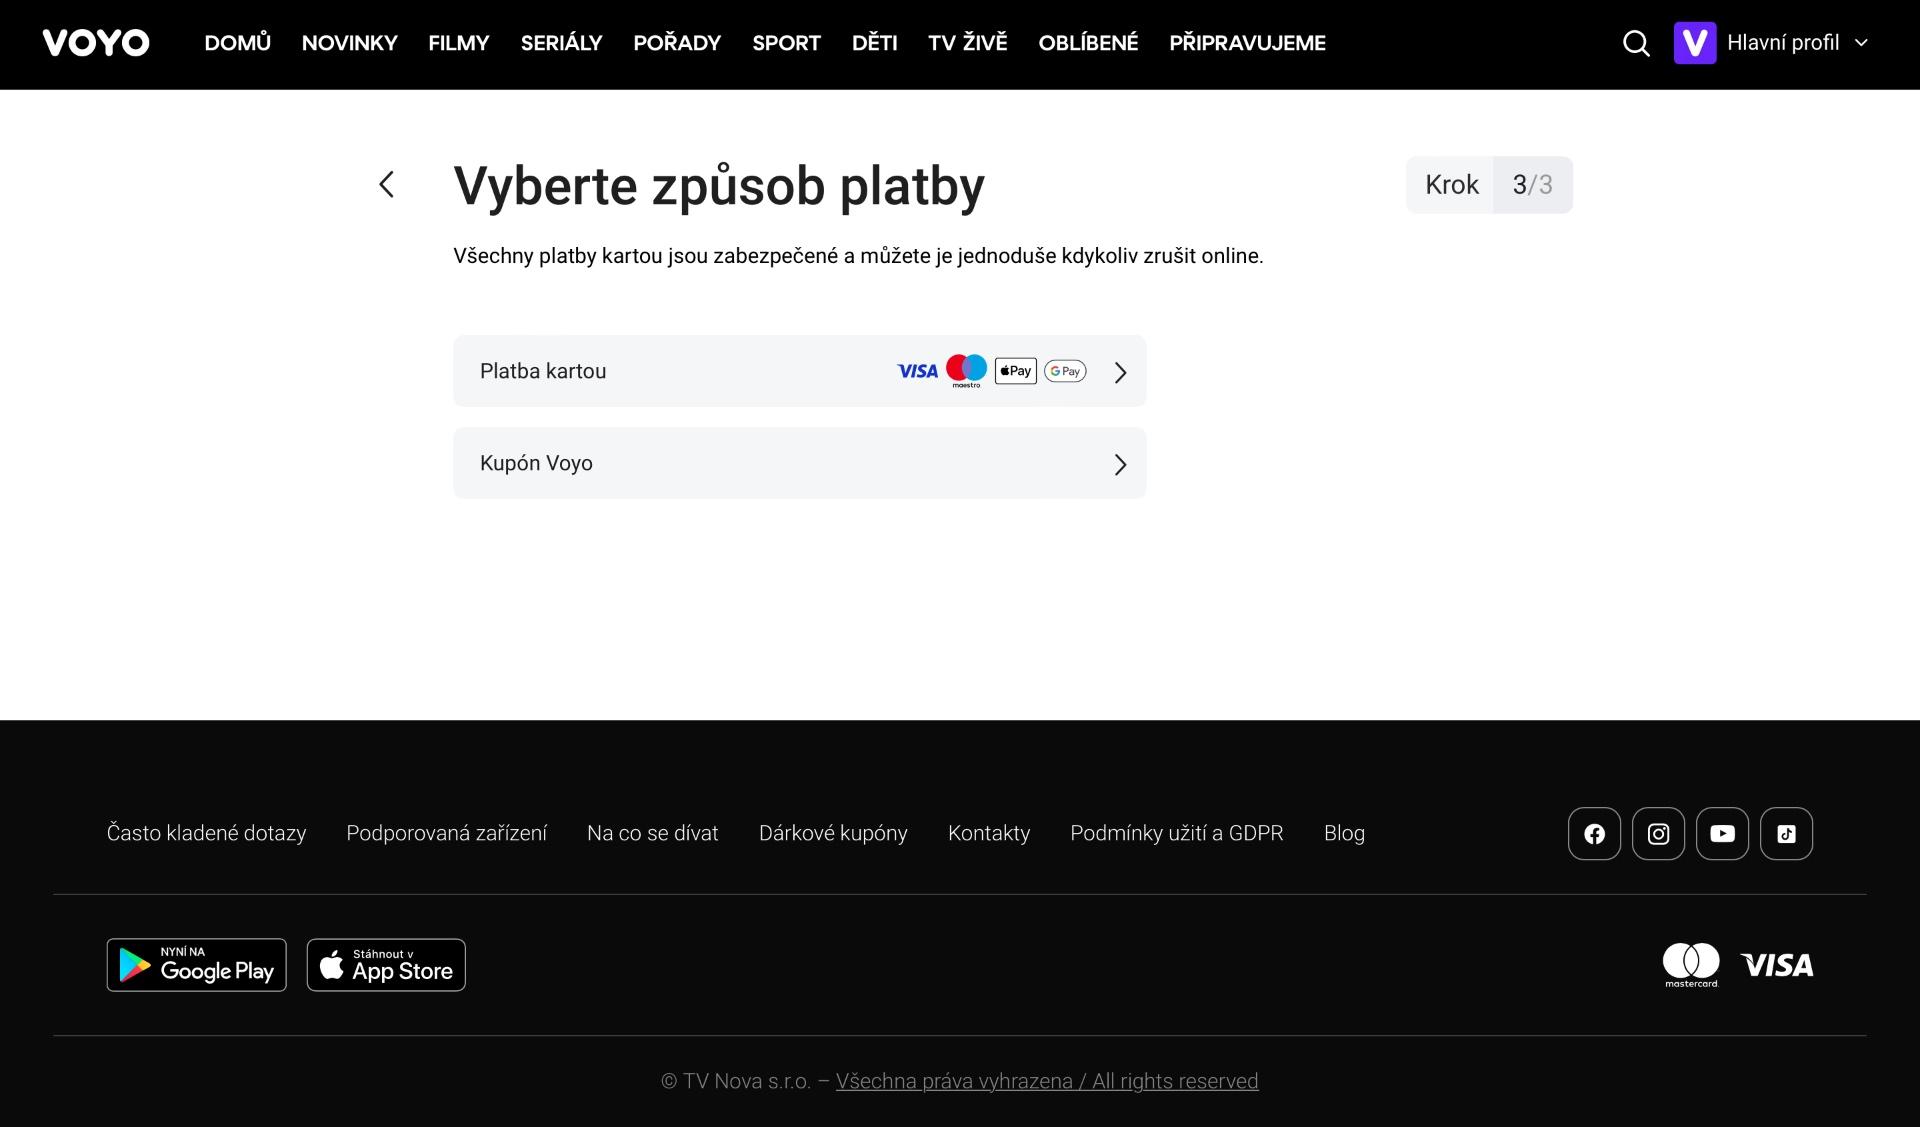Click the chevron on Kupón Voyo row

(1120, 464)
